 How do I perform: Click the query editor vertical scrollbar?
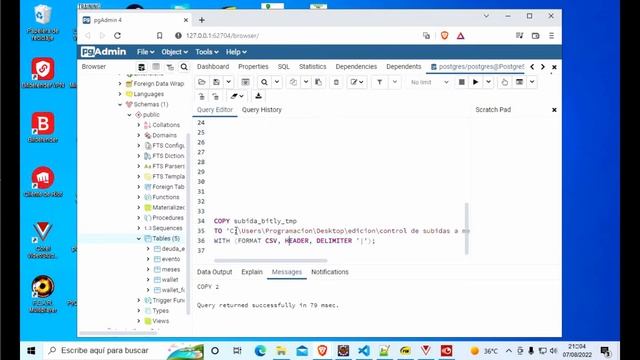point(467,229)
